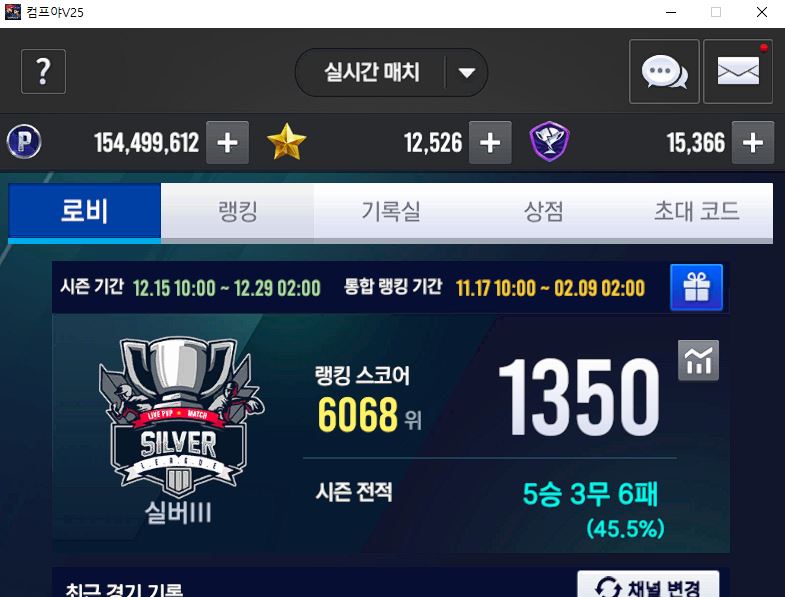Expand the 실시간 매치 dropdown arrow

click(467, 73)
